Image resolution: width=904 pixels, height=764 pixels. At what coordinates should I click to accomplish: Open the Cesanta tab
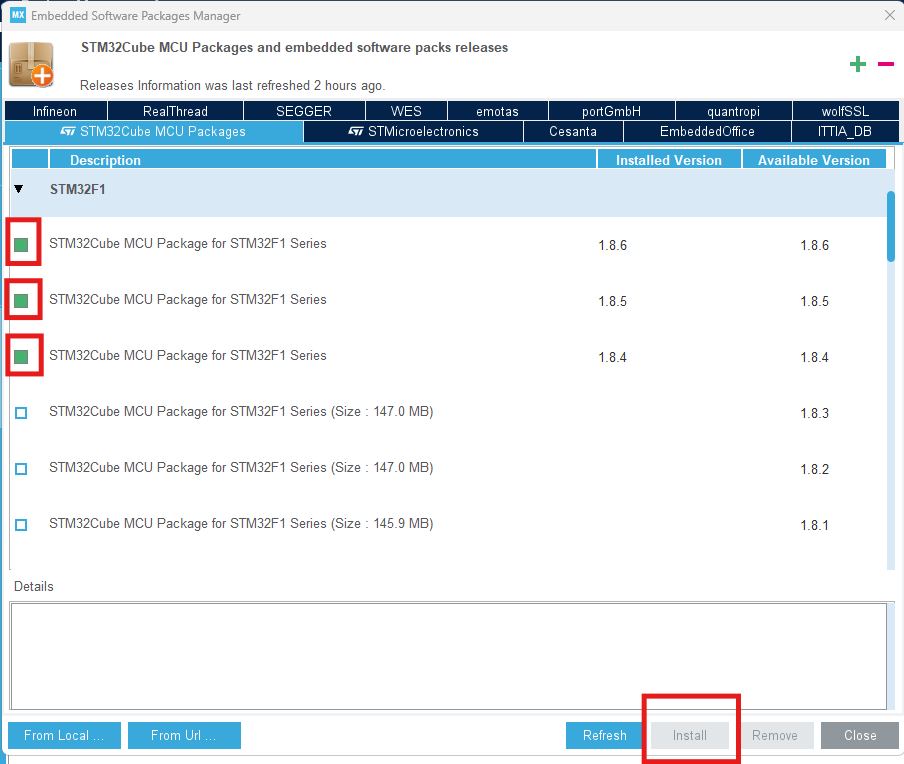[x=573, y=131]
